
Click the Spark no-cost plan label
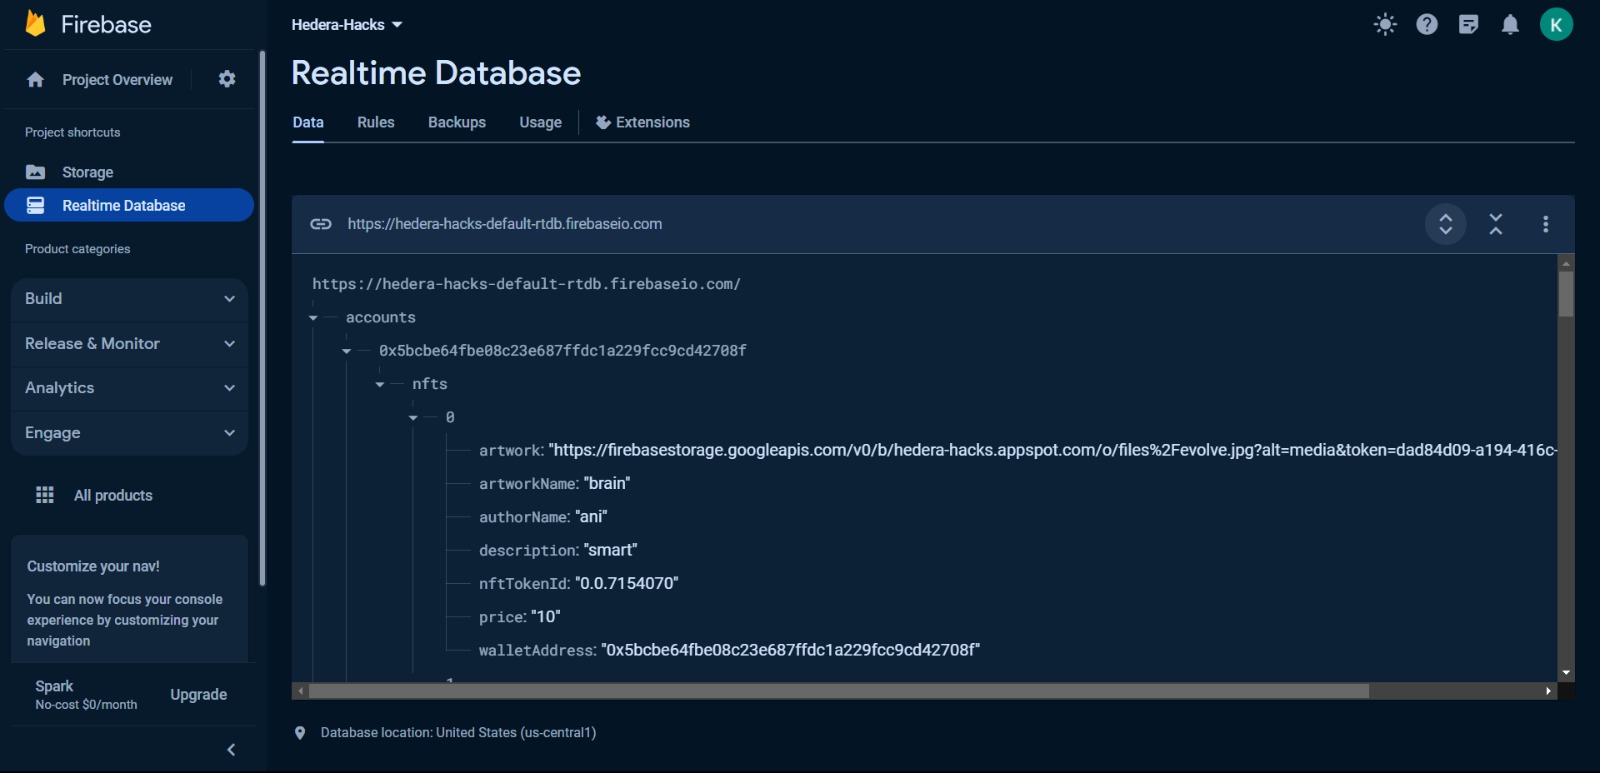pyautogui.click(x=86, y=695)
